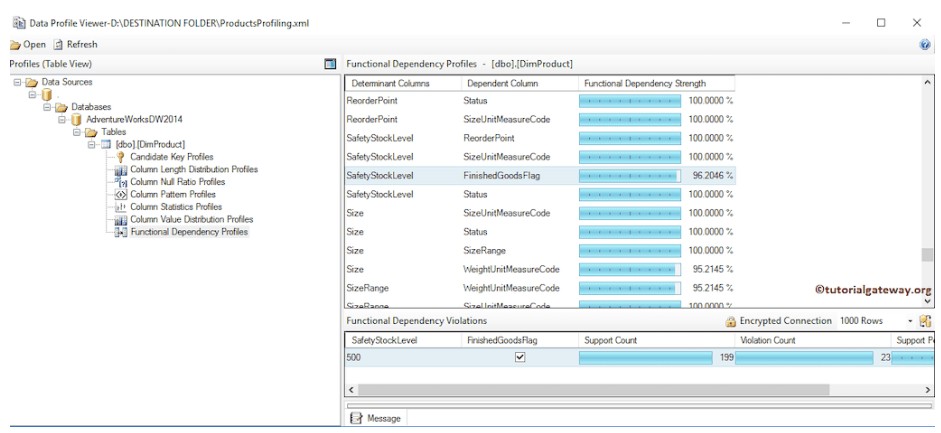The height and width of the screenshot is (433, 941).
Task: Sort by Functional Dependency Strength header
Action: (657, 83)
